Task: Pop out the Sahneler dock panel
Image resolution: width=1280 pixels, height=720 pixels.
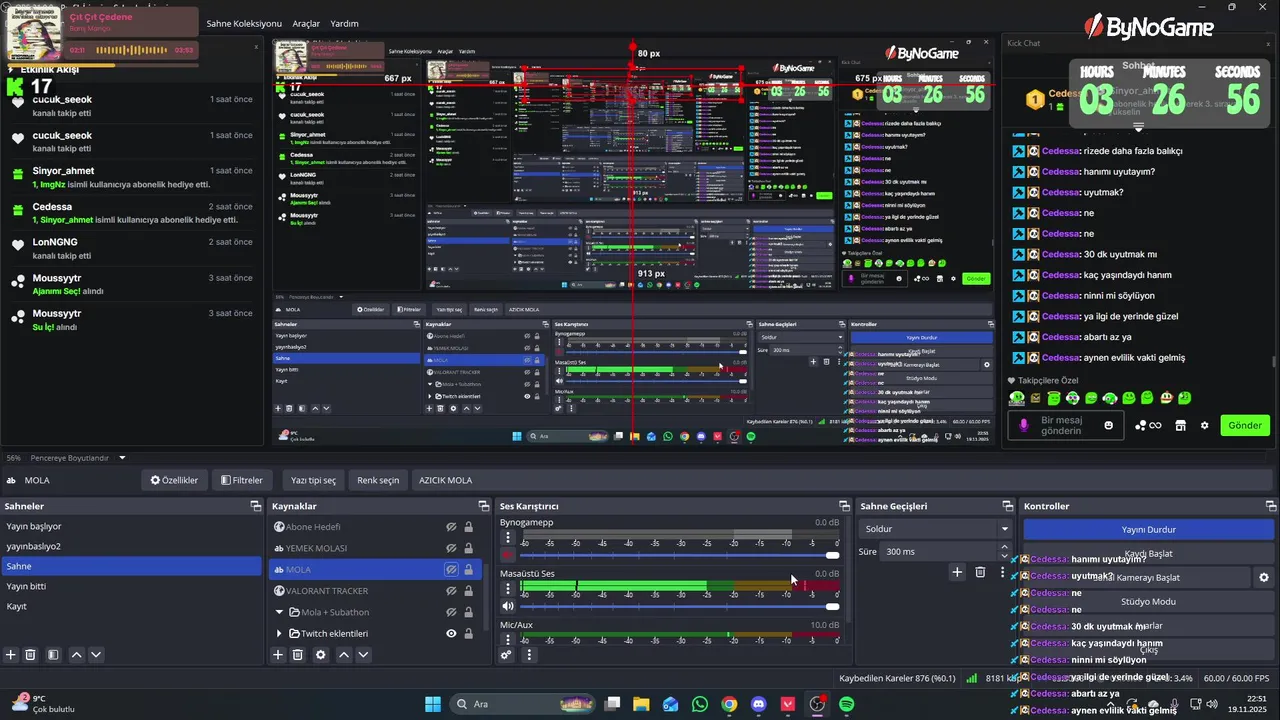Action: (255, 506)
